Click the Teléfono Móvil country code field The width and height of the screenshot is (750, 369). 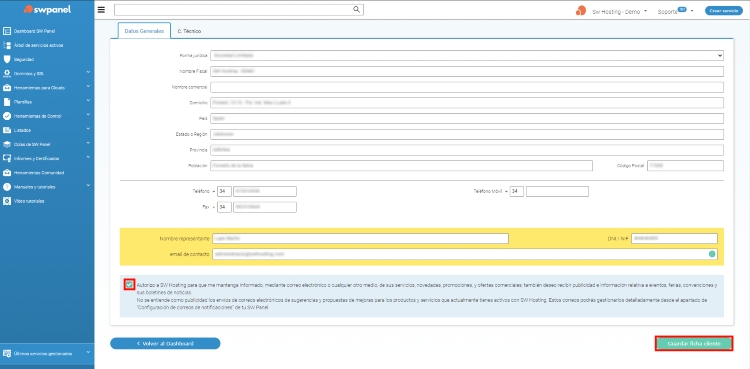(517, 191)
